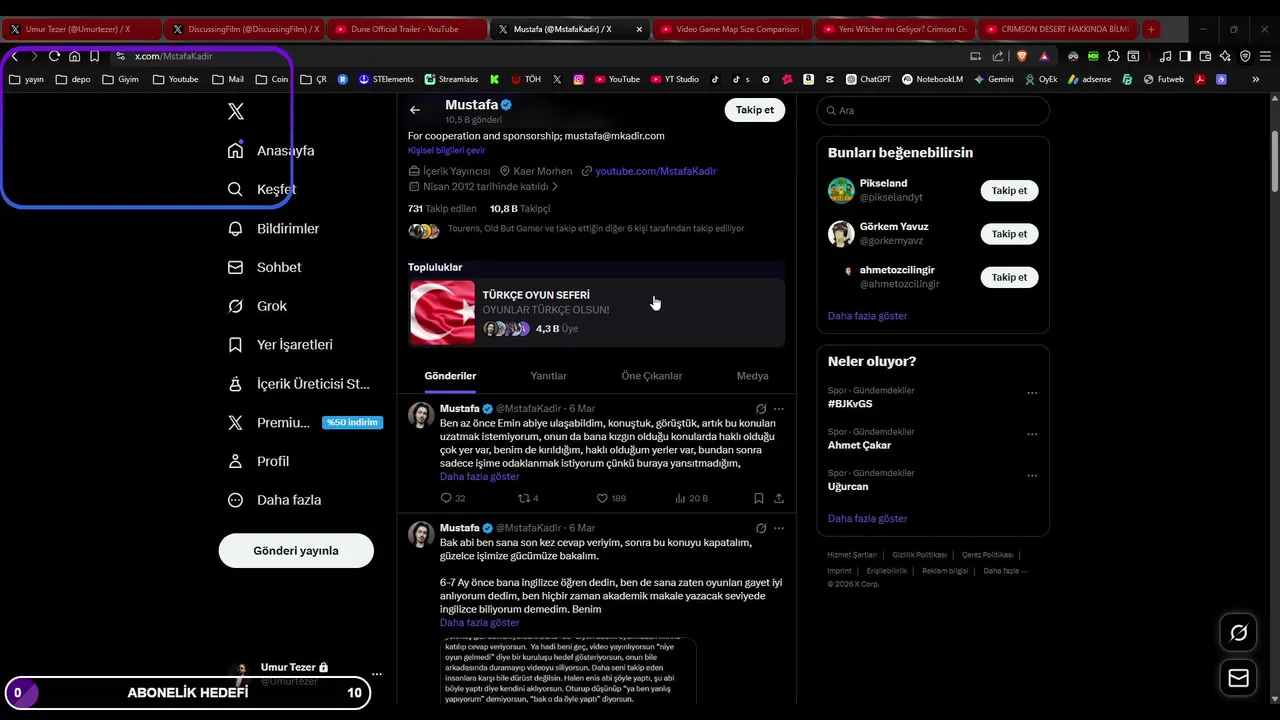Toggle Brave sidebar panel icon

(x=1185, y=56)
